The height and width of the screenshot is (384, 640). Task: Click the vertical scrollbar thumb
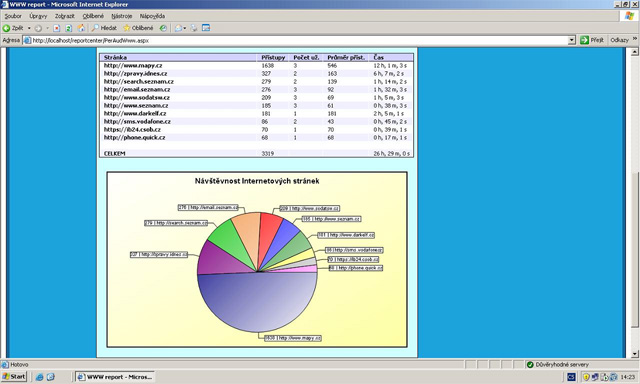(x=634, y=249)
